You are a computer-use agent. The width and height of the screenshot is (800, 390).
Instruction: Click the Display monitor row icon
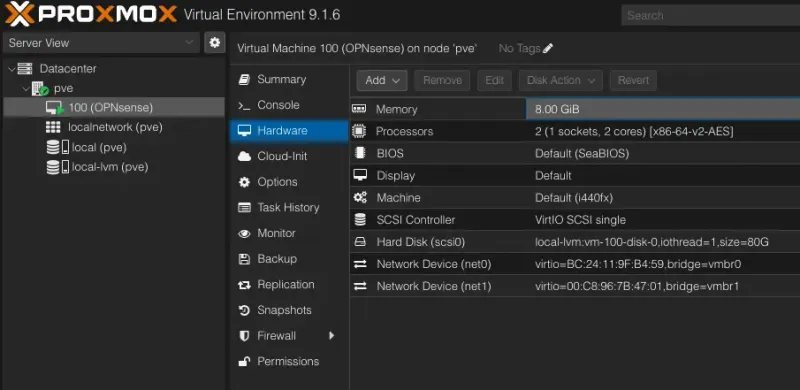[x=360, y=175]
